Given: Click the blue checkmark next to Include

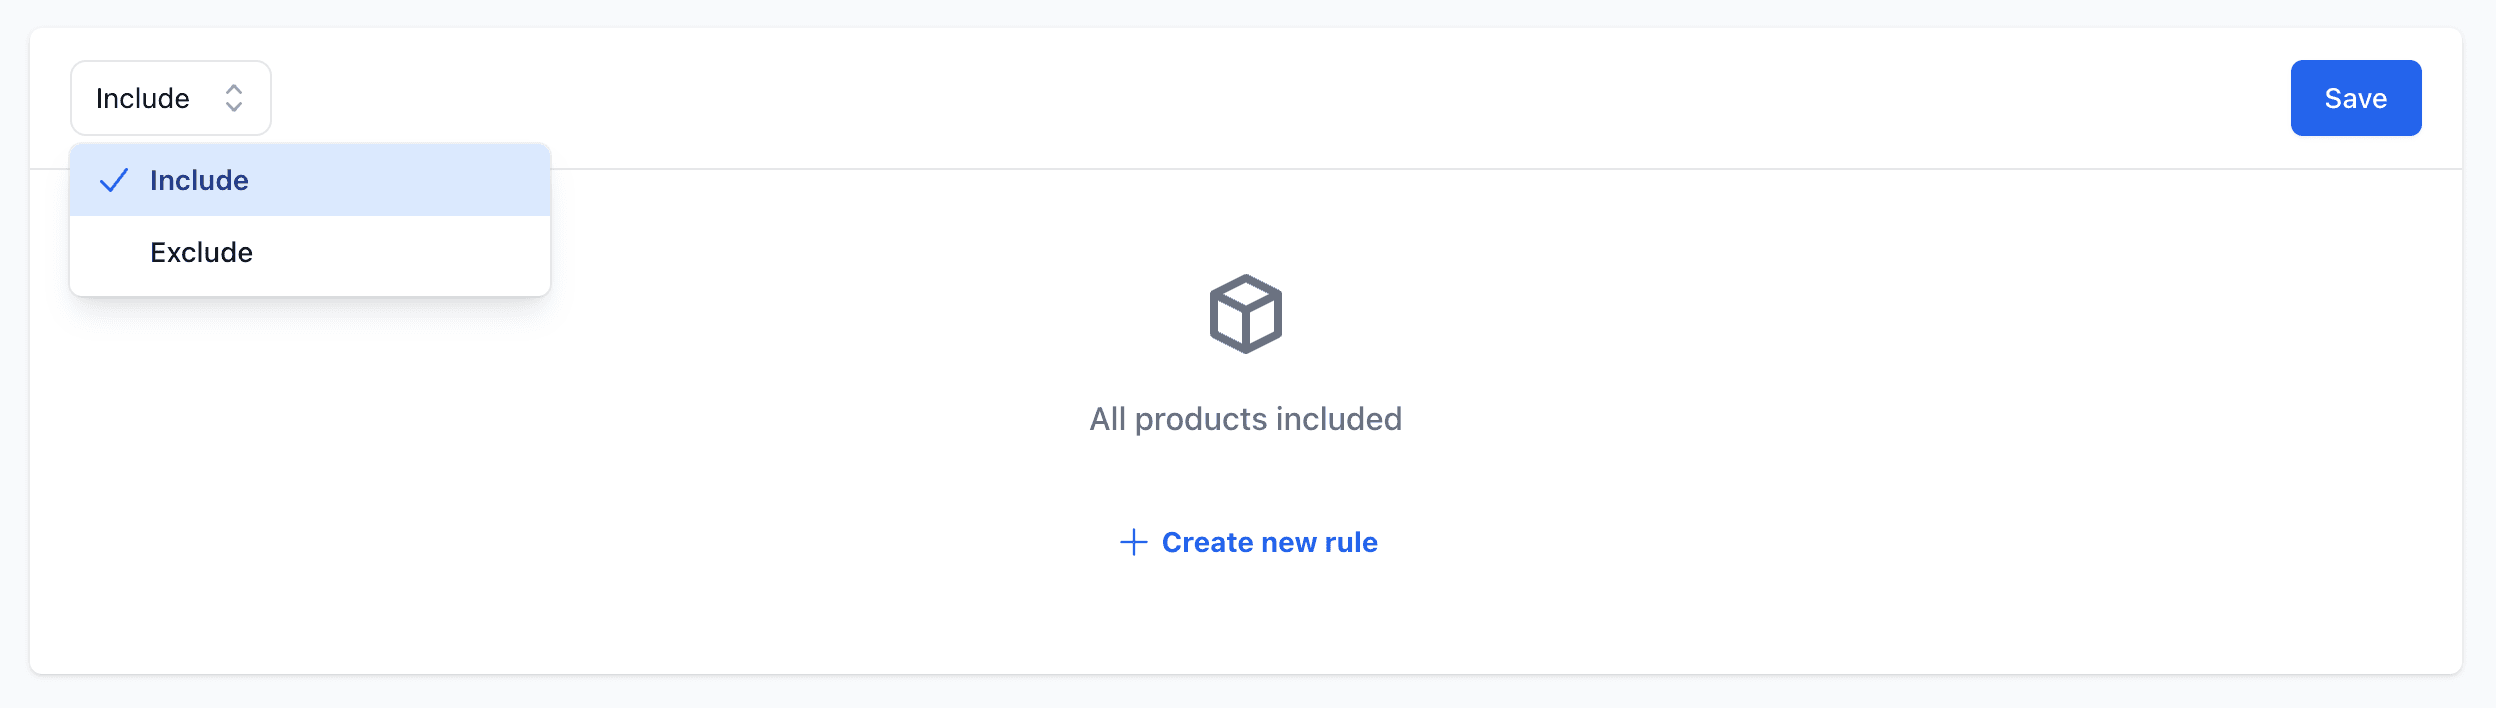Looking at the screenshot, I should (113, 180).
